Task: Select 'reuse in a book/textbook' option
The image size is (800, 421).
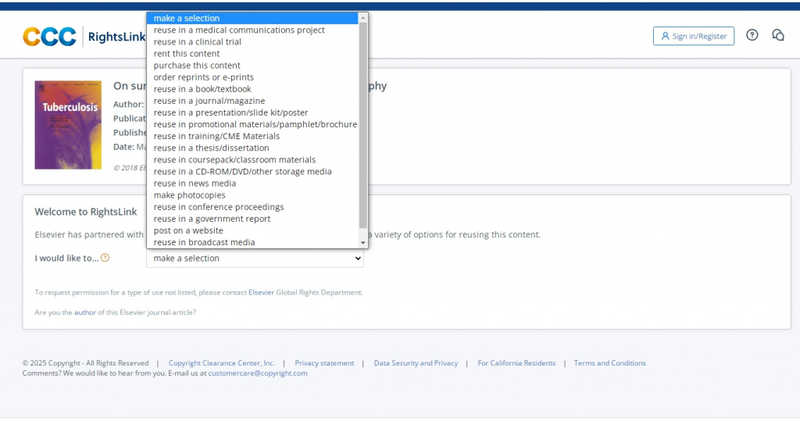Action: 202,89
